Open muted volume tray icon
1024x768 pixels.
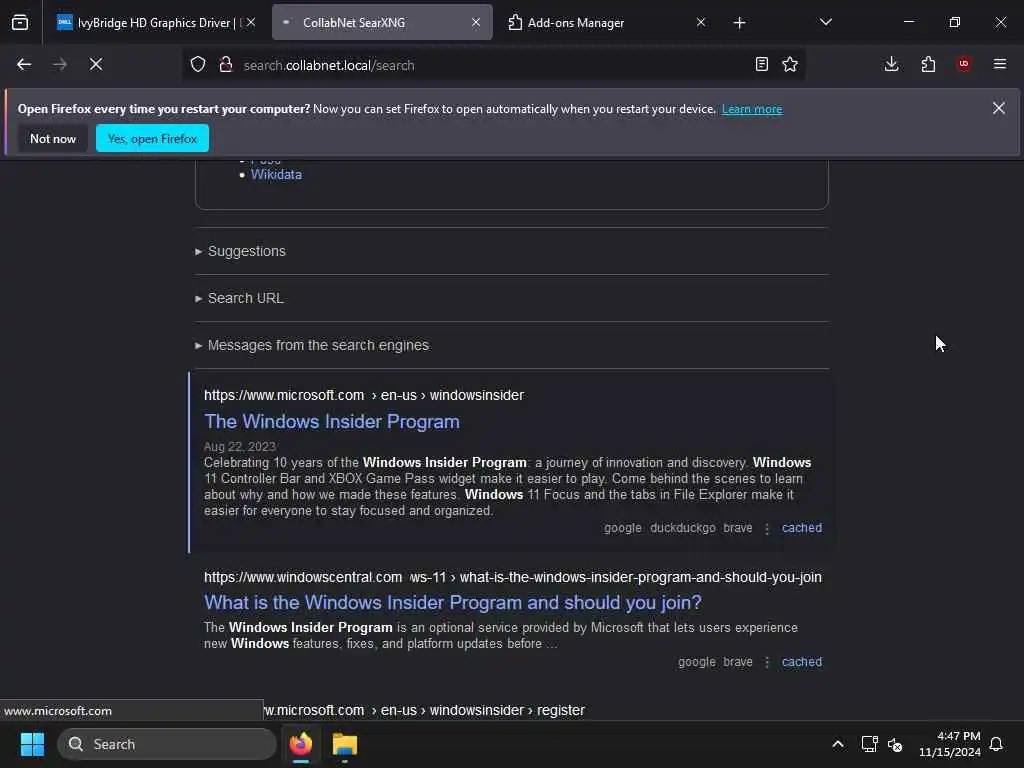[895, 744]
